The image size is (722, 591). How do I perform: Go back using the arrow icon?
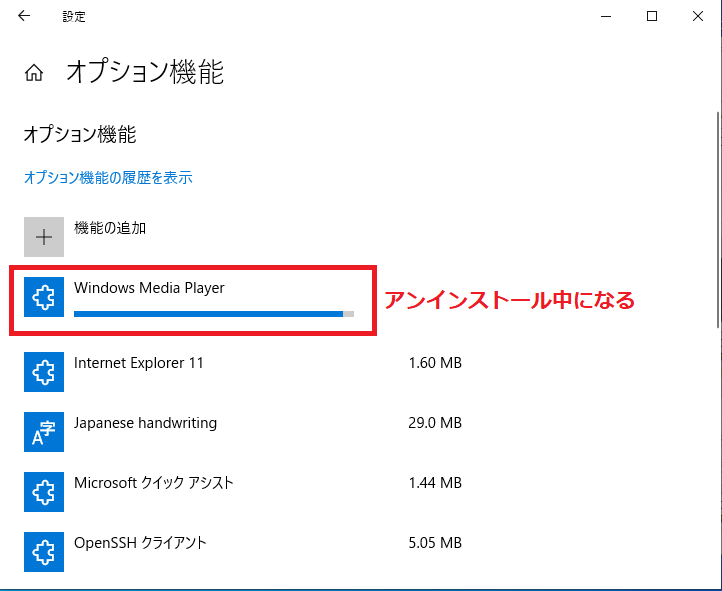(23, 16)
